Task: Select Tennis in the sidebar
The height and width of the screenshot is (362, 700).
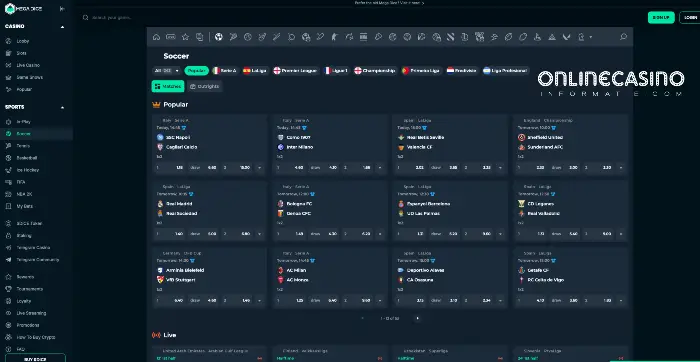Action: [x=23, y=146]
